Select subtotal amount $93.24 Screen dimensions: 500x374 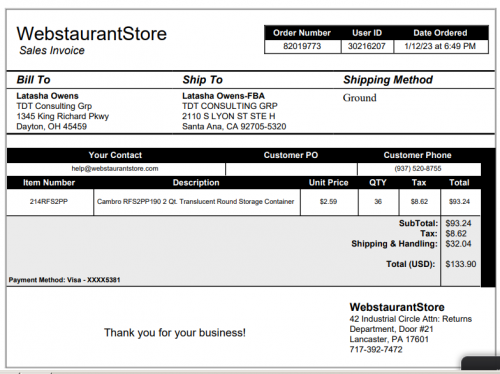tap(458, 223)
